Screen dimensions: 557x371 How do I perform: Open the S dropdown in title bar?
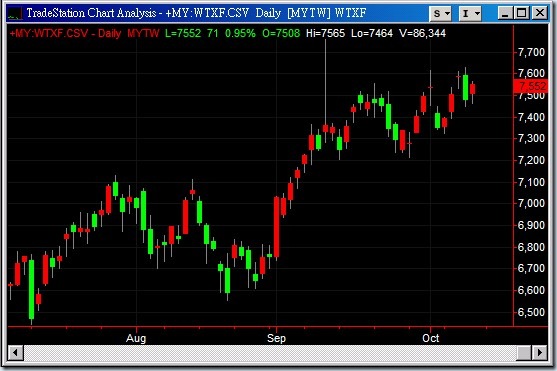coord(440,14)
